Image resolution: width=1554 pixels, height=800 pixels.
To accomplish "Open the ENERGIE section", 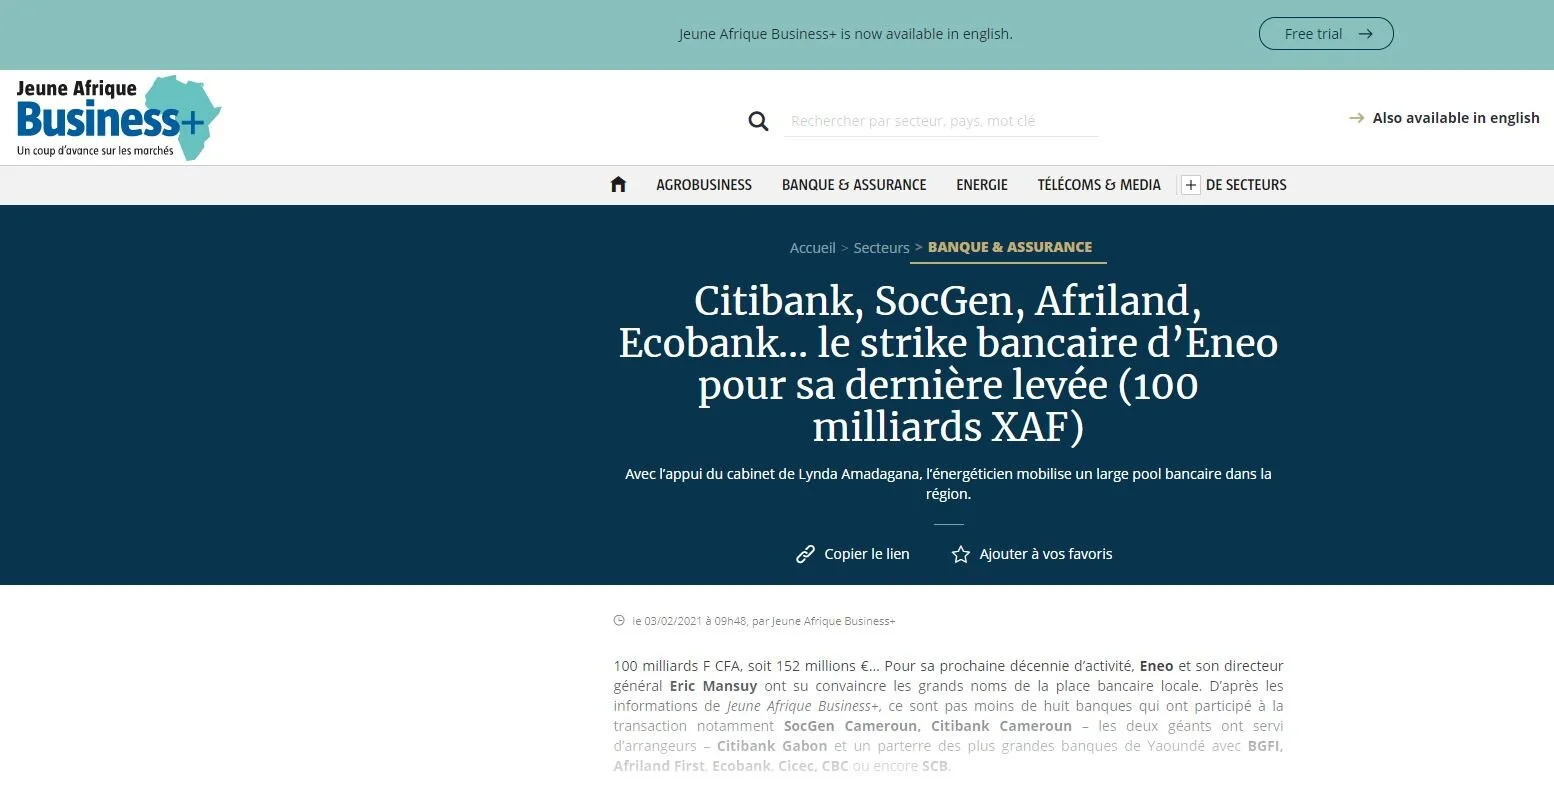I will coord(982,185).
